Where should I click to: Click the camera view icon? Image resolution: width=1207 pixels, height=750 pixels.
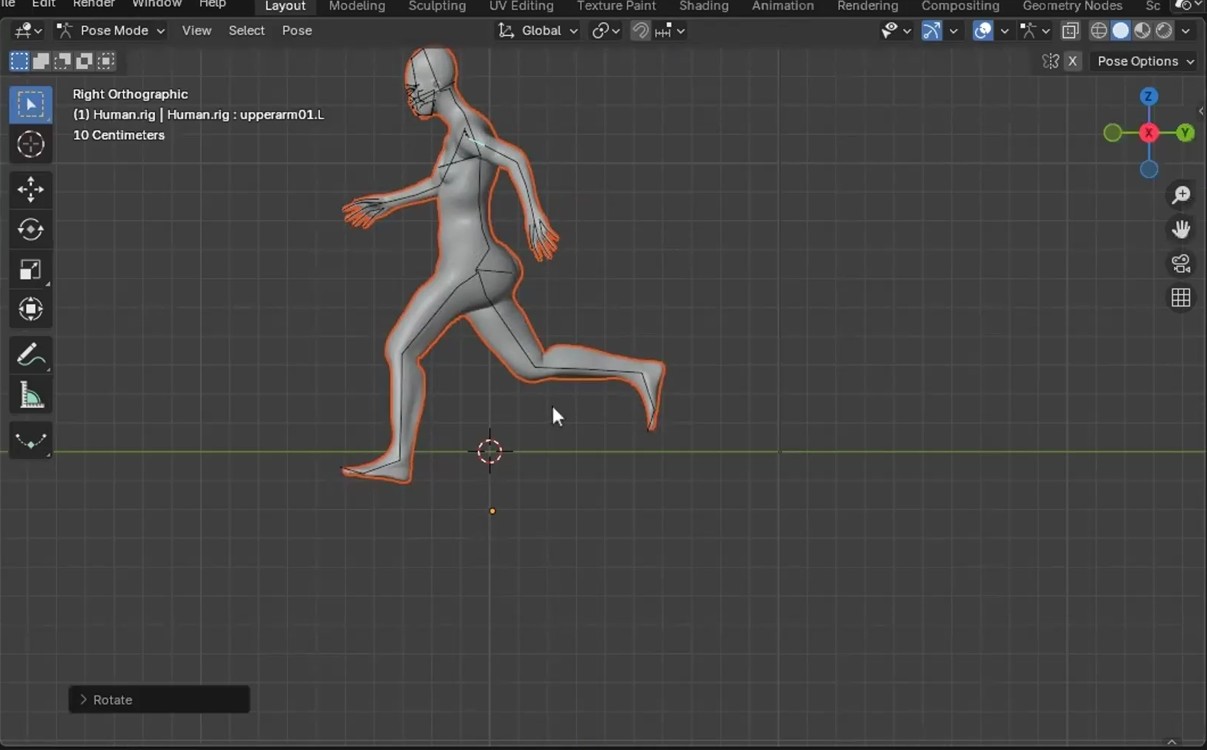pos(1181,264)
